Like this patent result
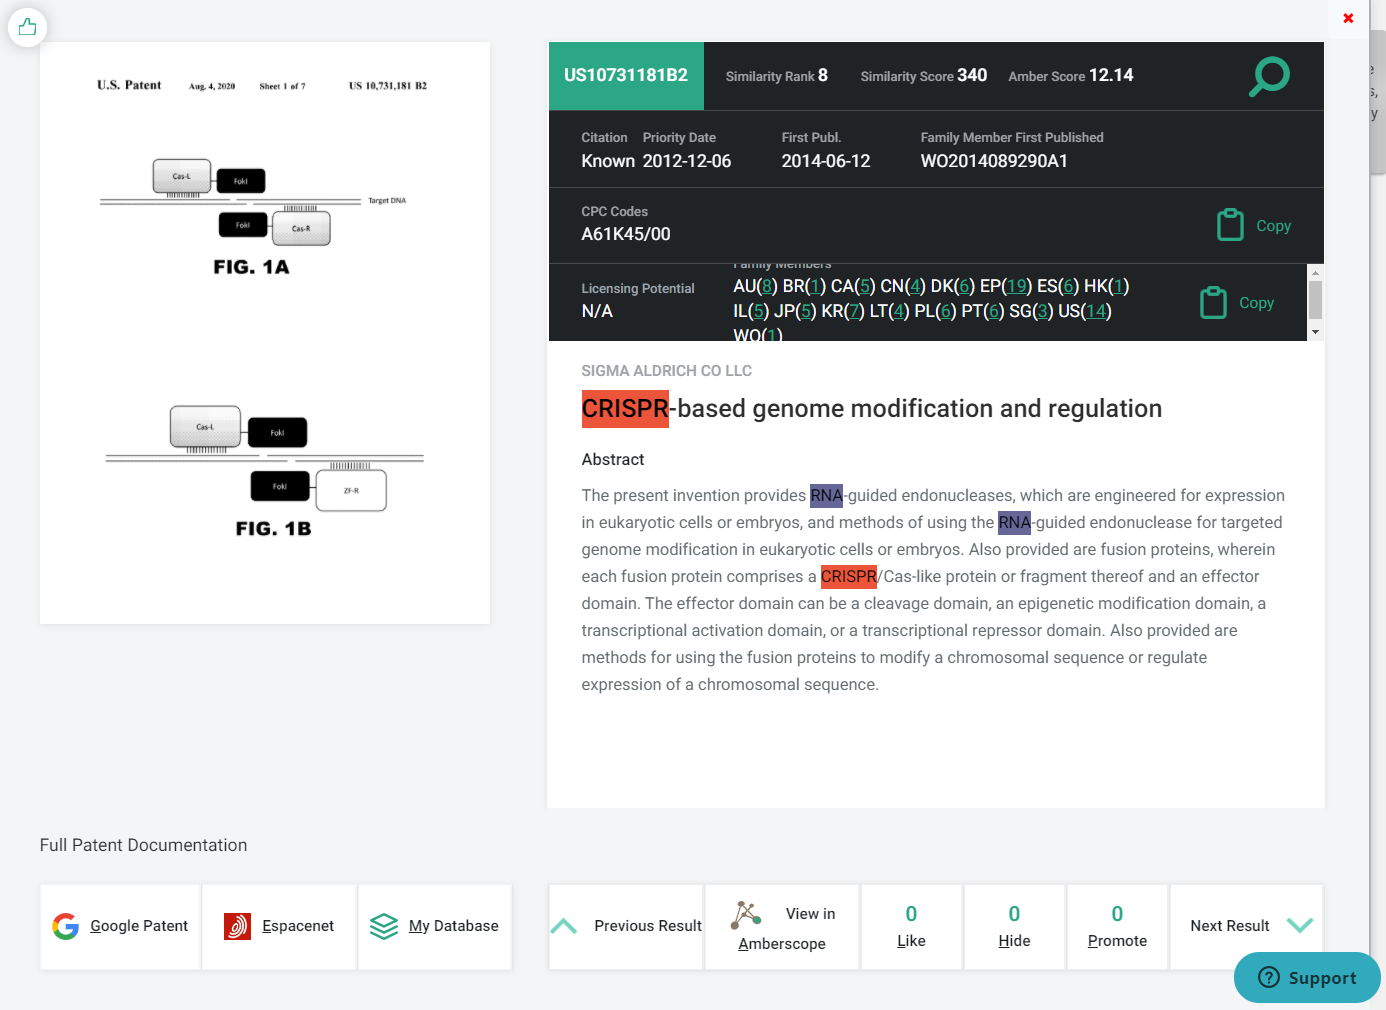 click(911, 926)
